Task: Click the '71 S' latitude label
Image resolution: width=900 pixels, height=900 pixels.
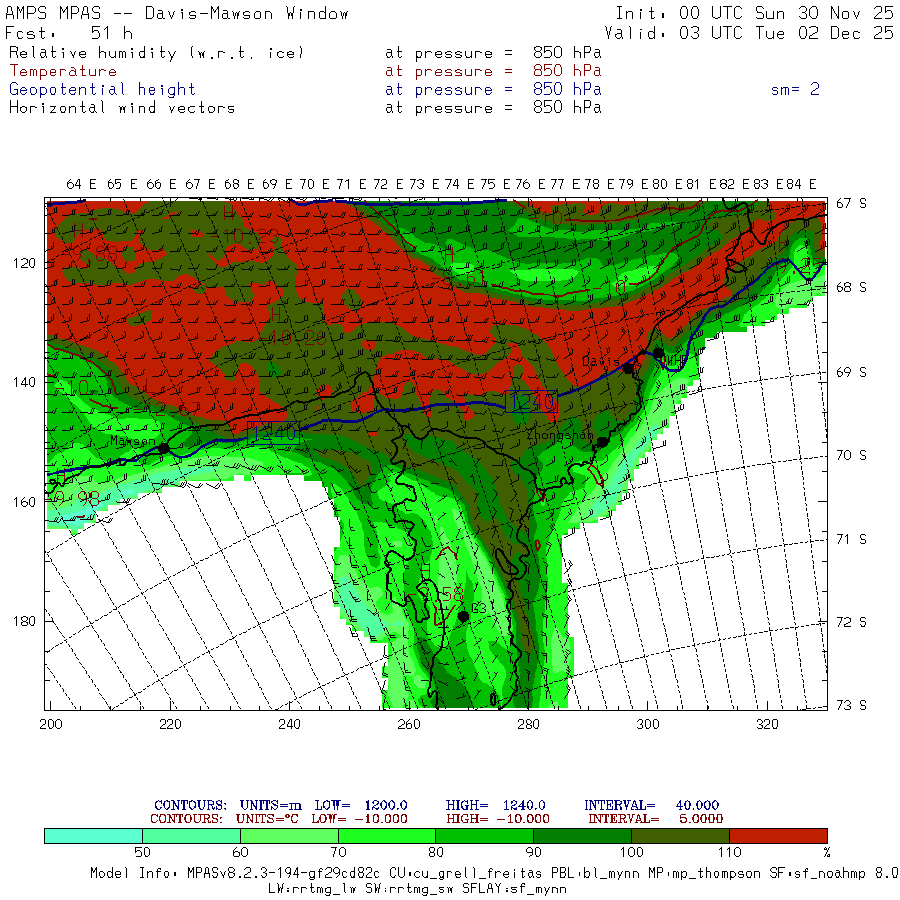Action: (851, 539)
